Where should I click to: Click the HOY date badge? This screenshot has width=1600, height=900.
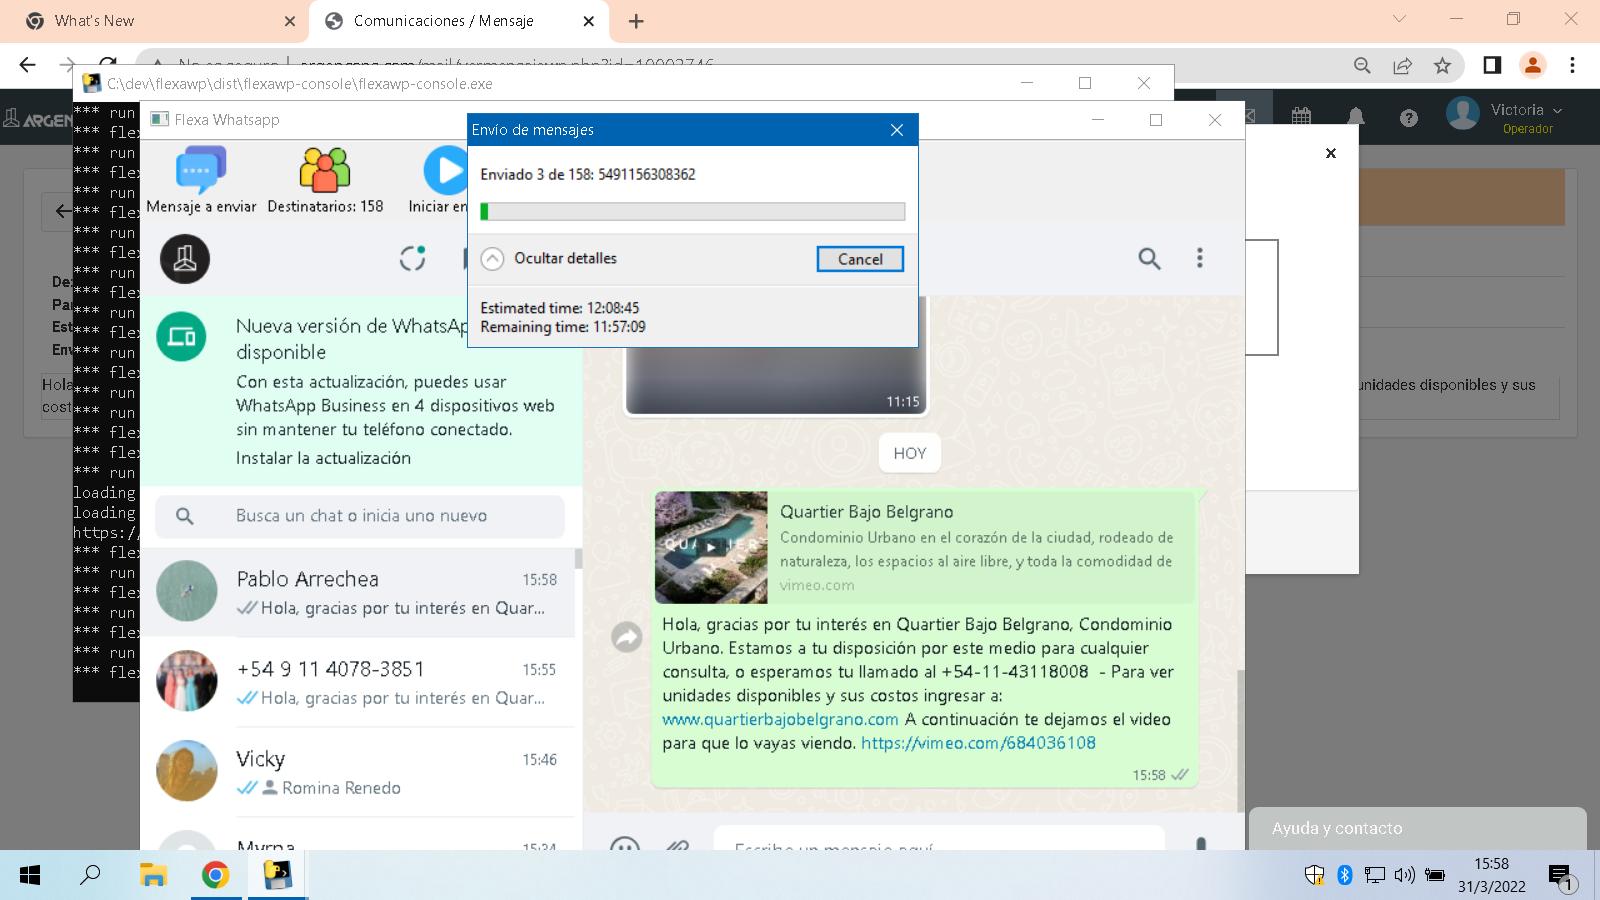coord(910,453)
